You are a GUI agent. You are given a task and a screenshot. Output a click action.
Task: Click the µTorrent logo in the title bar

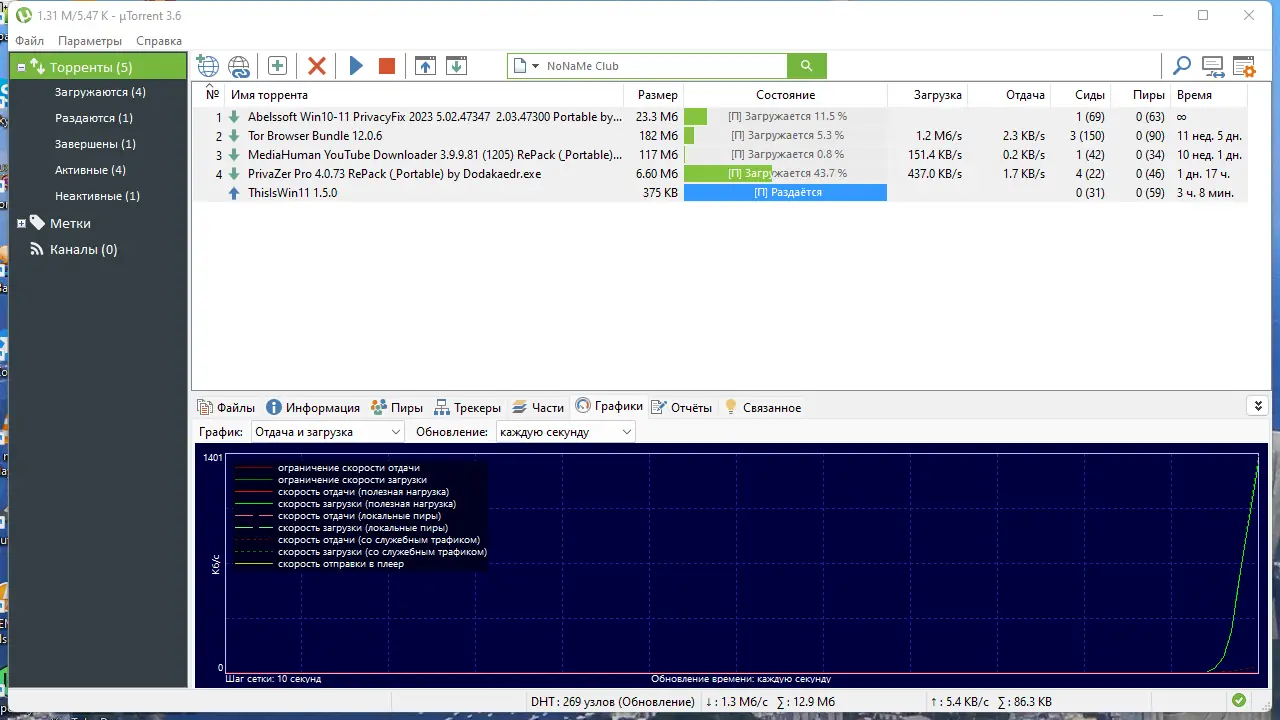[24, 15]
